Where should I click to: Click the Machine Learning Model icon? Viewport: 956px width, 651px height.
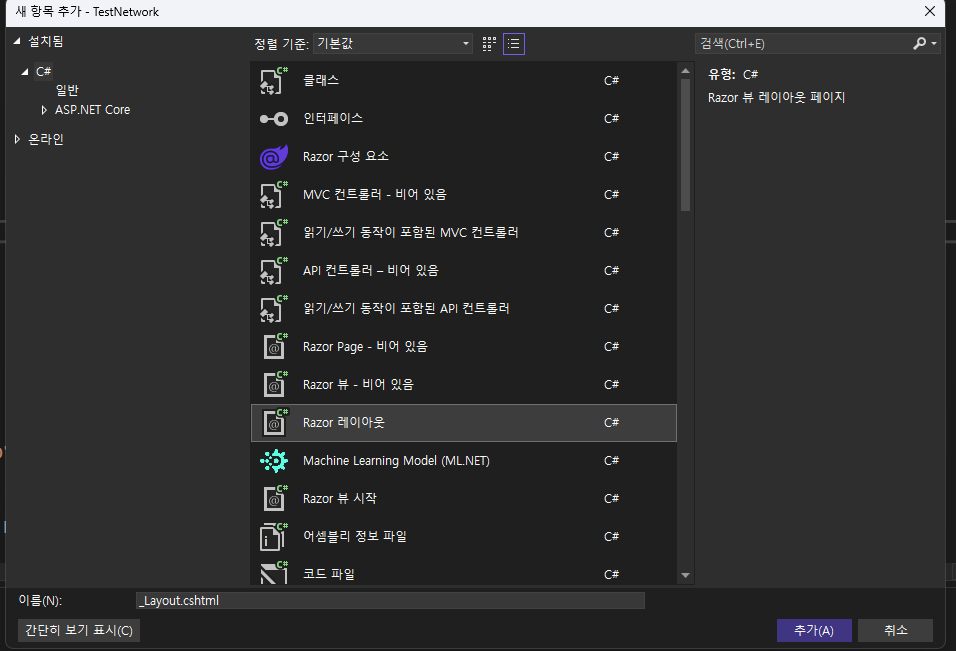[274, 461]
